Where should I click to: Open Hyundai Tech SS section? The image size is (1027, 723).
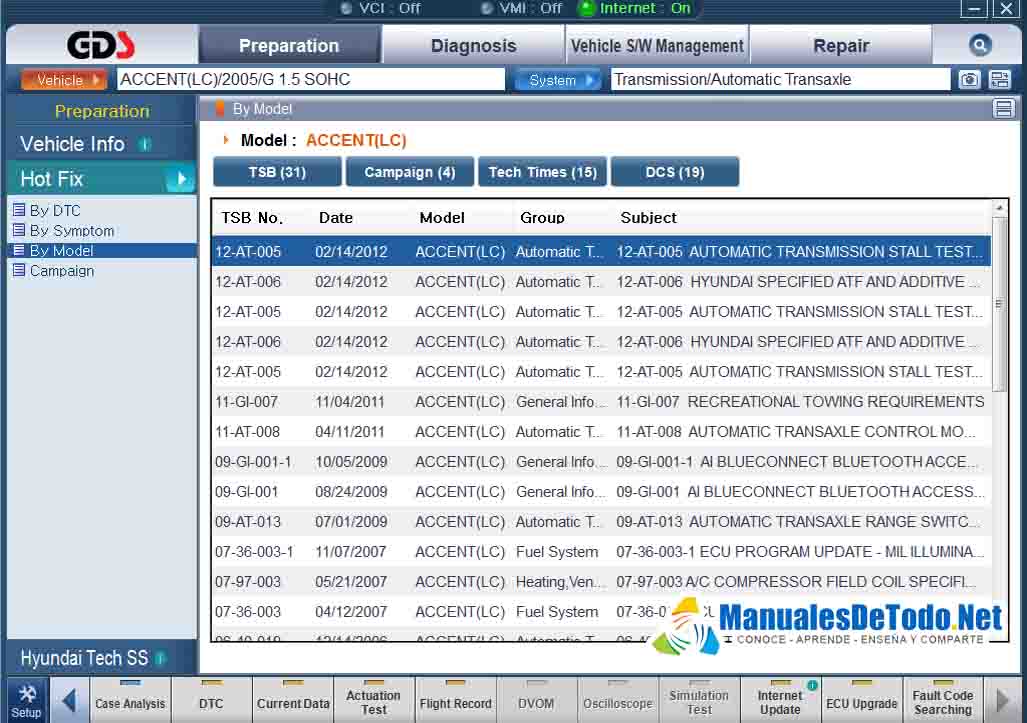point(102,658)
